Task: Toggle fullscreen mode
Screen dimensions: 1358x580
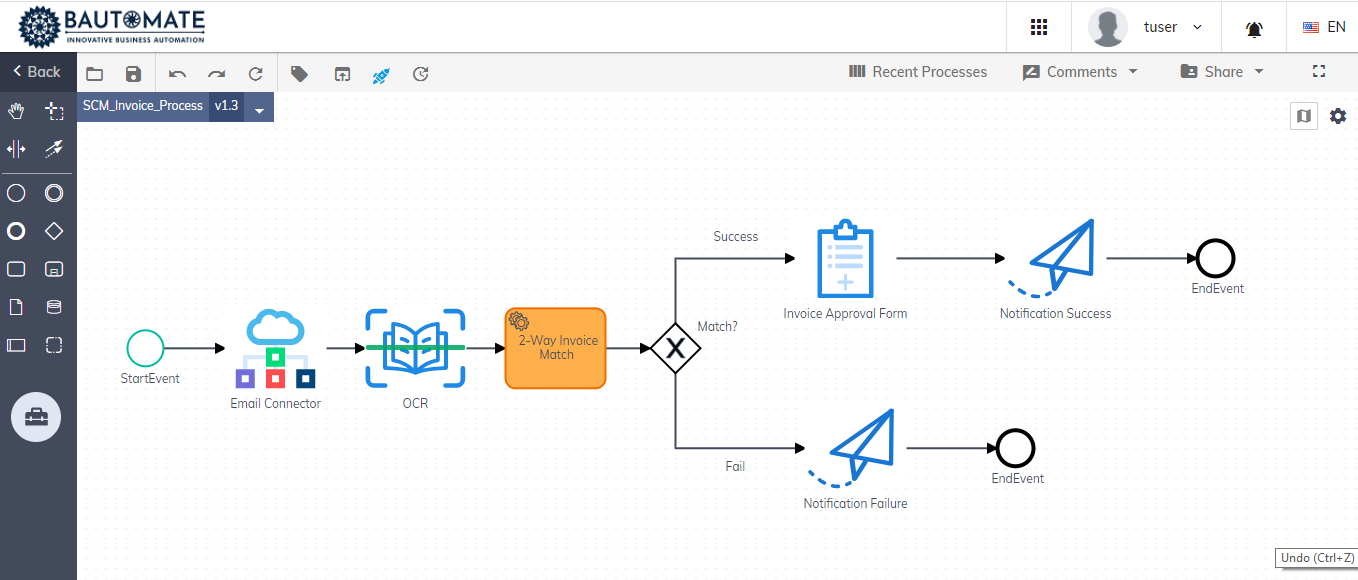Action: [x=1318, y=71]
